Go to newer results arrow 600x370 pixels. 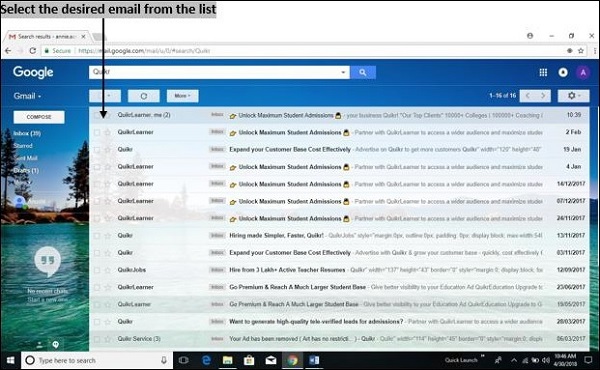(x=527, y=96)
